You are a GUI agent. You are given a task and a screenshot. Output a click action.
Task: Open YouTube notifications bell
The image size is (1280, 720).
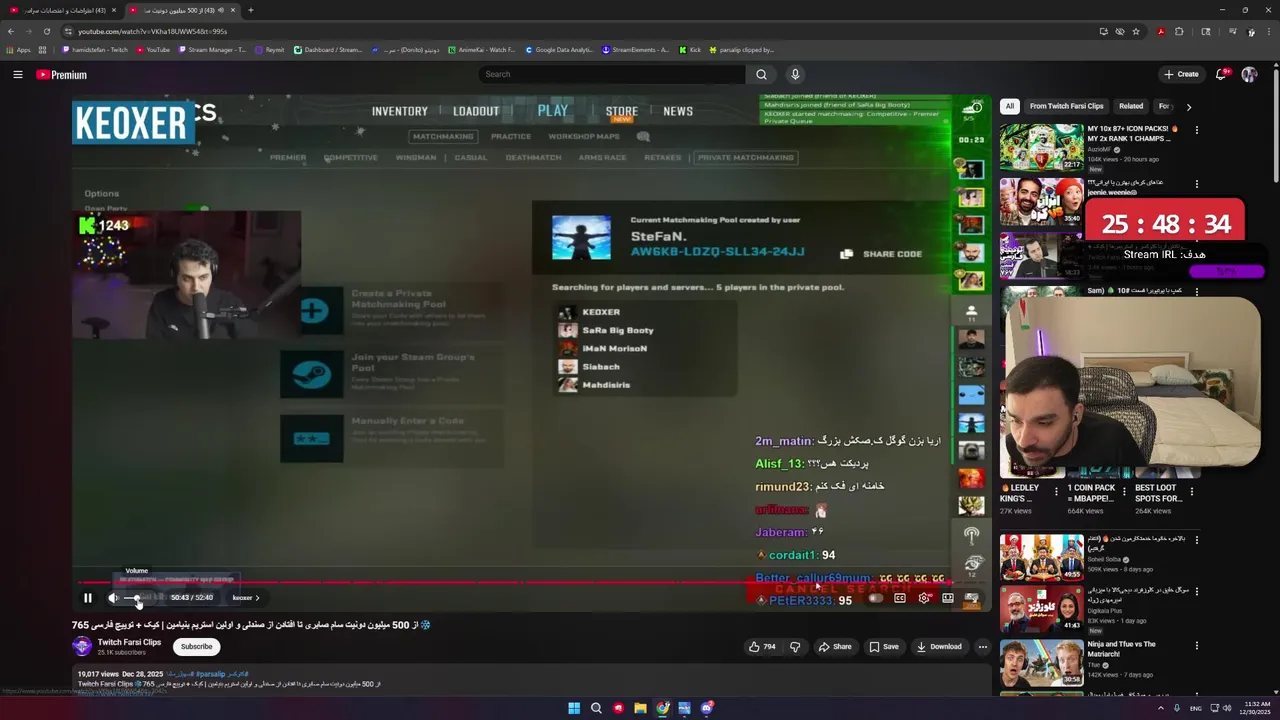coord(1221,74)
